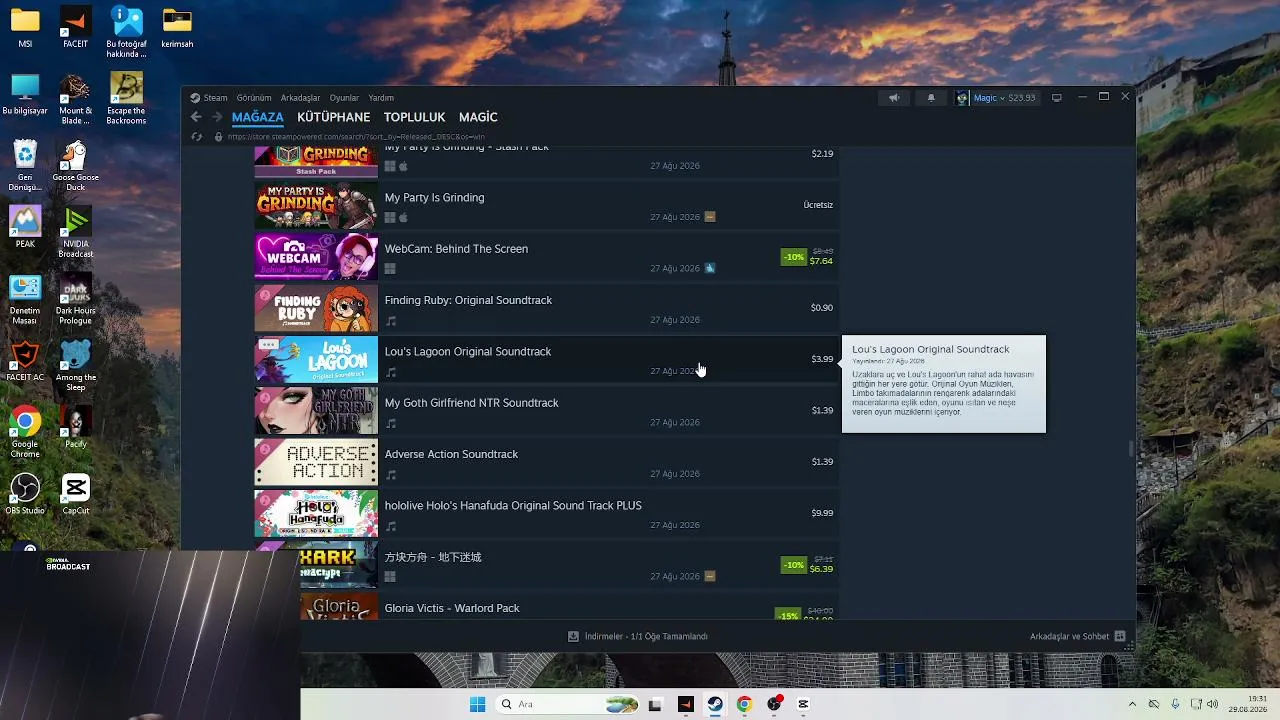
Task: Click the Steam forward navigation arrow
Action: (x=216, y=117)
